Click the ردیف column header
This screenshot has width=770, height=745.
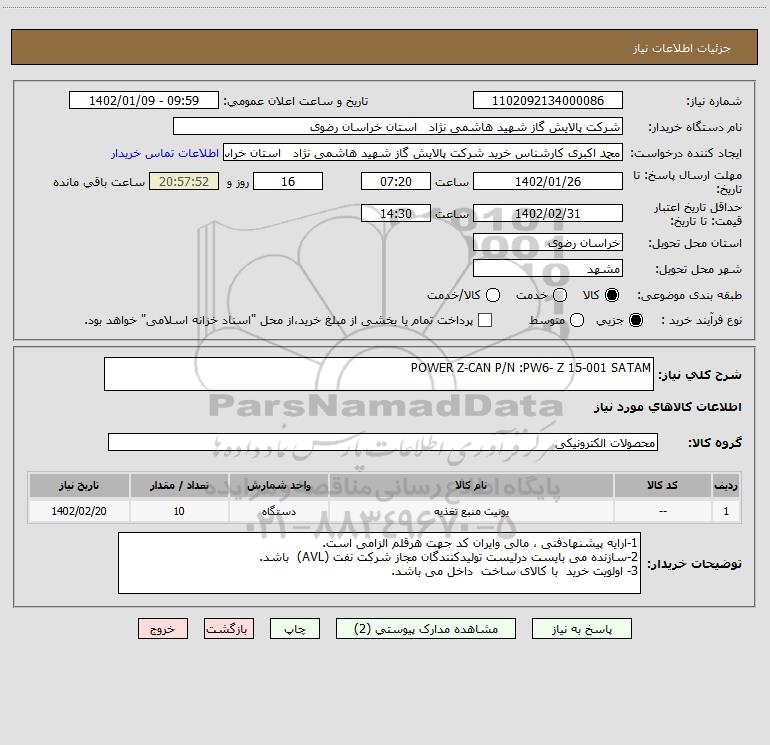coord(726,485)
